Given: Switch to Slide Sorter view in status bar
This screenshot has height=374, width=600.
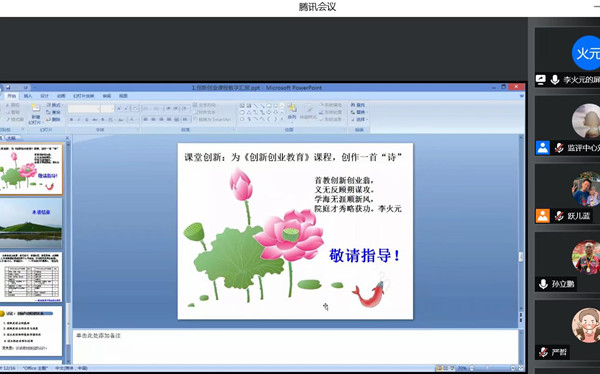Looking at the screenshot, I should [x=445, y=368].
